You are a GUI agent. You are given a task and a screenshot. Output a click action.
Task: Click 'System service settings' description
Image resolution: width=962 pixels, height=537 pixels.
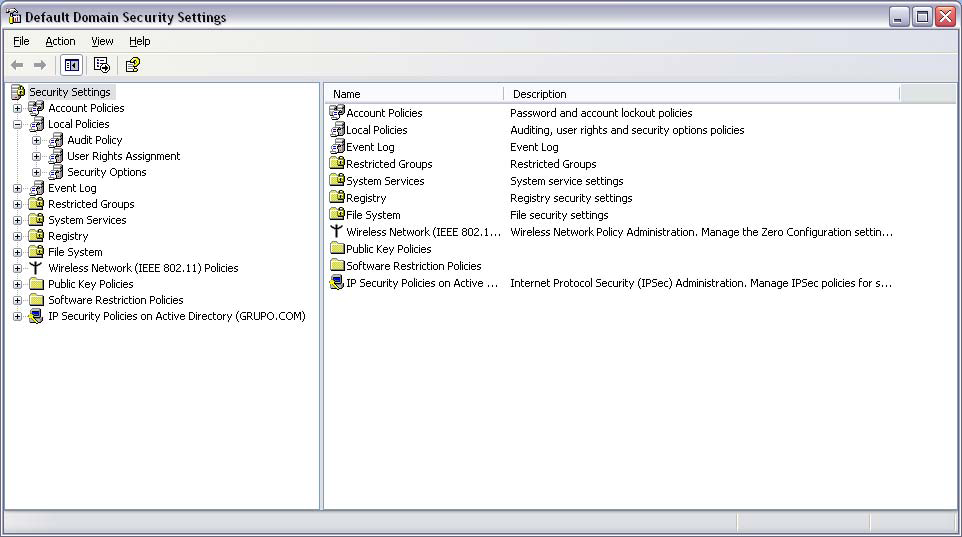567,181
